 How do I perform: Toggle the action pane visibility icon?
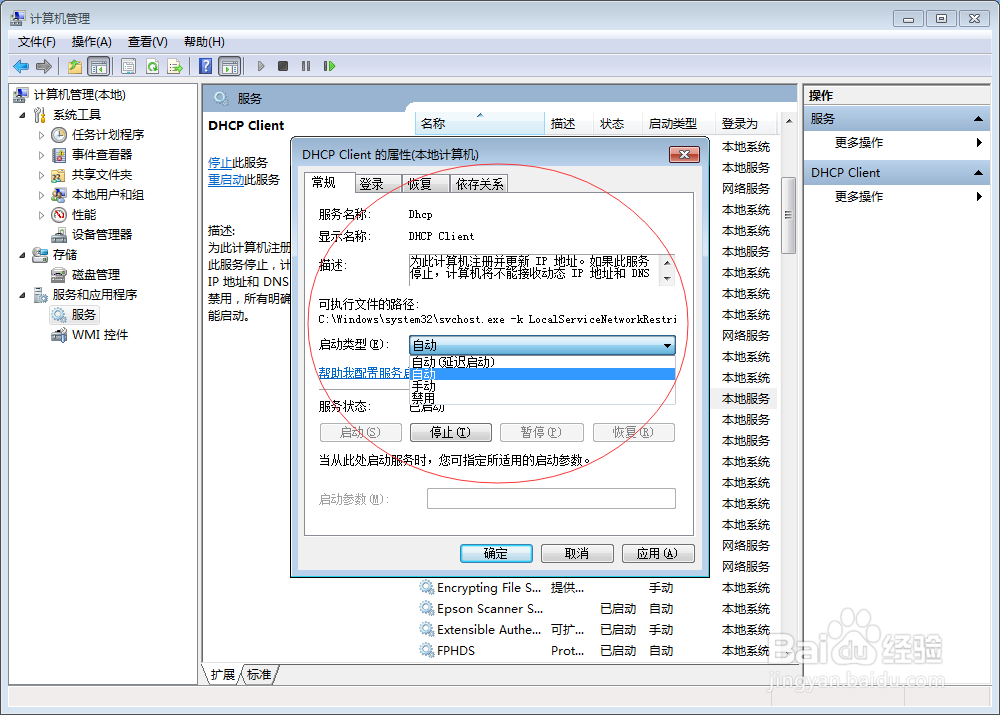[230, 65]
